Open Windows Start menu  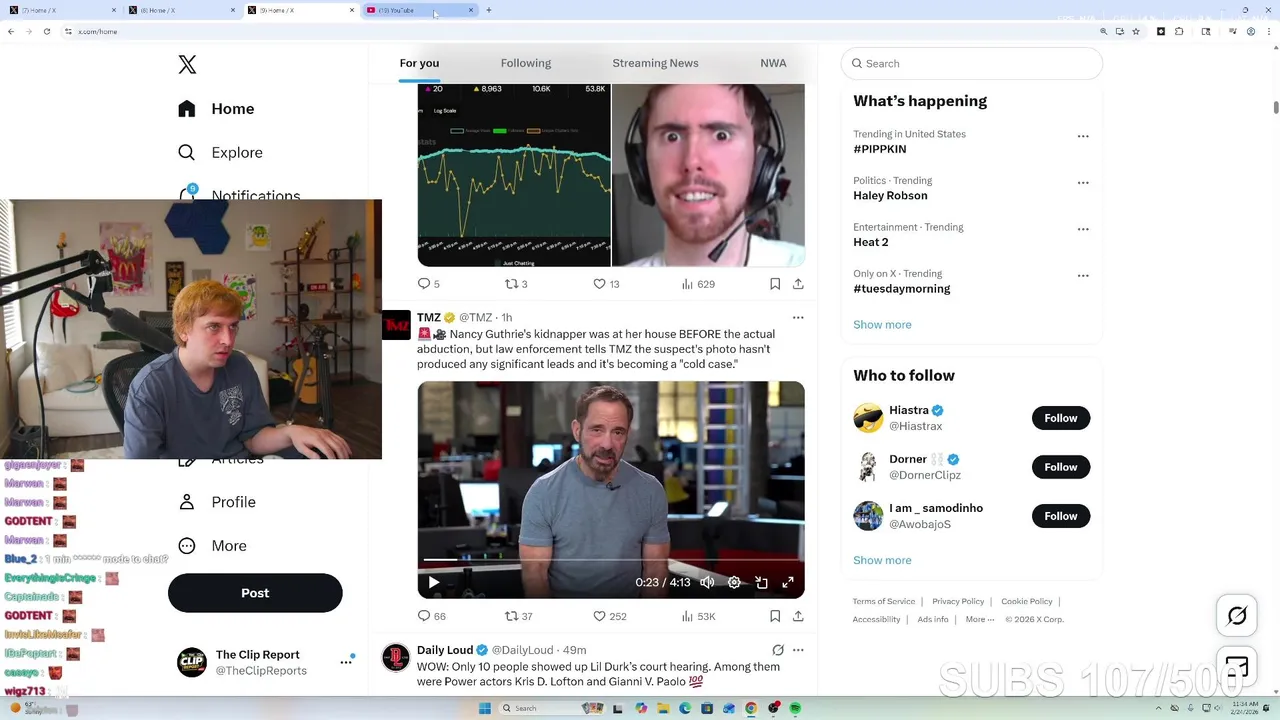click(x=485, y=708)
